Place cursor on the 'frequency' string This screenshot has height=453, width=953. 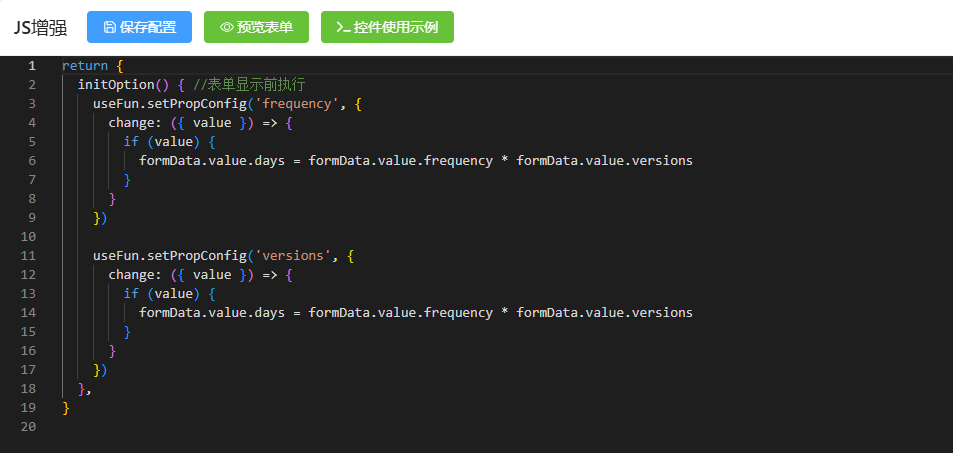click(x=297, y=104)
